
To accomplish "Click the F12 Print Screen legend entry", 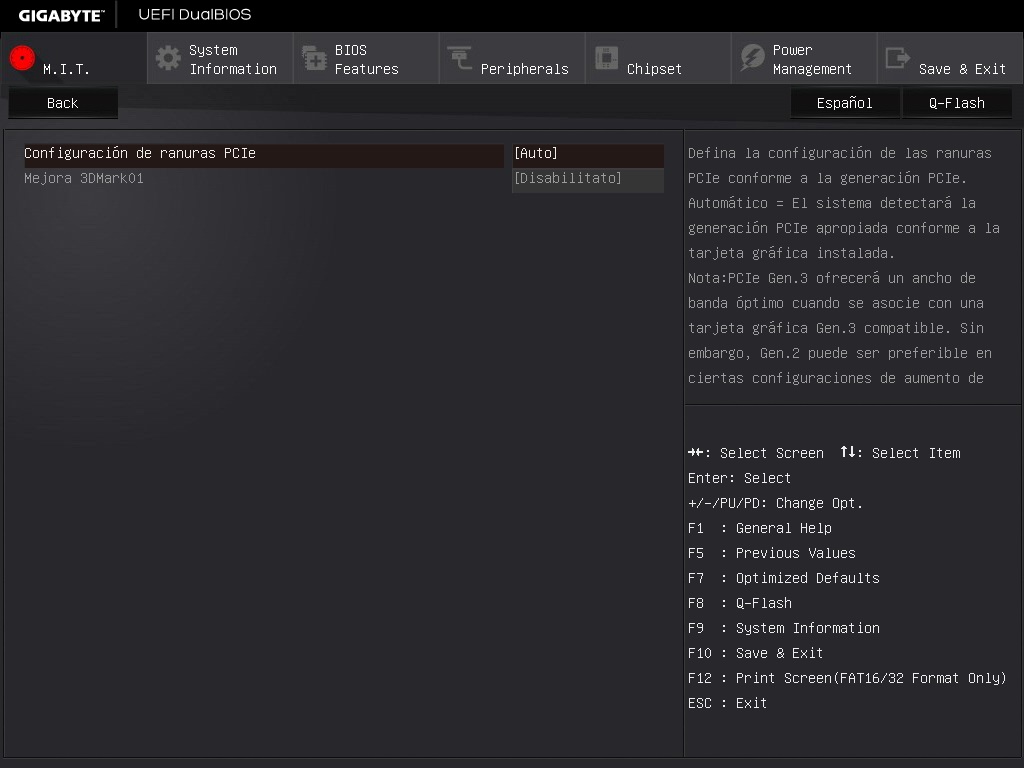I will (846, 678).
